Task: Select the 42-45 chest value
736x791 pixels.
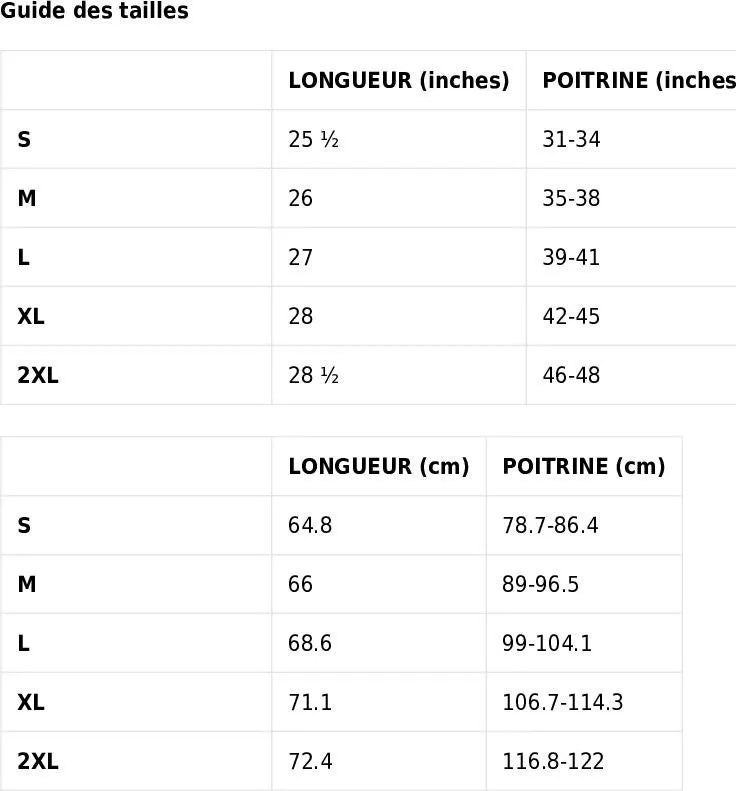Action: pyautogui.click(x=571, y=316)
